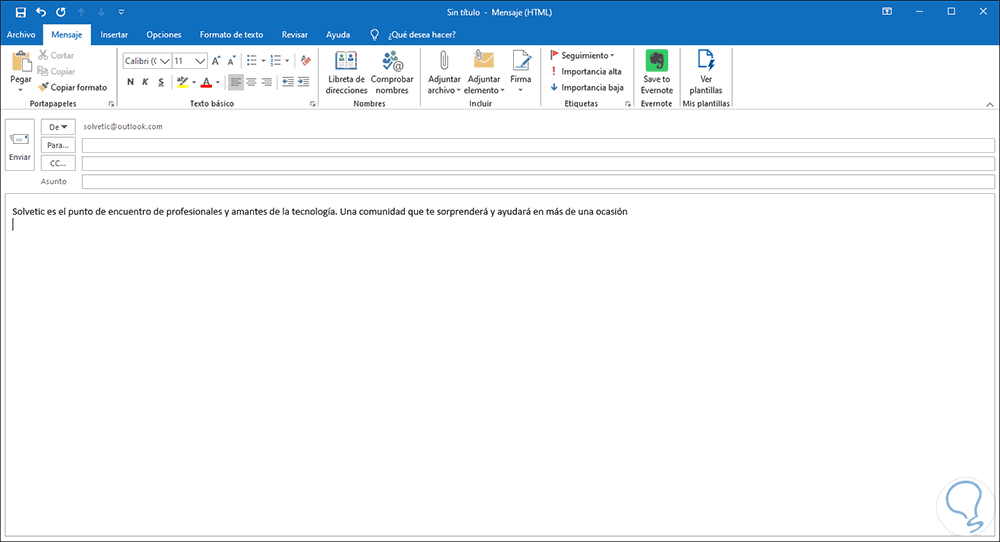Open the Libreta de direcciones
Image resolution: width=1000 pixels, height=542 pixels.
[x=346, y=72]
